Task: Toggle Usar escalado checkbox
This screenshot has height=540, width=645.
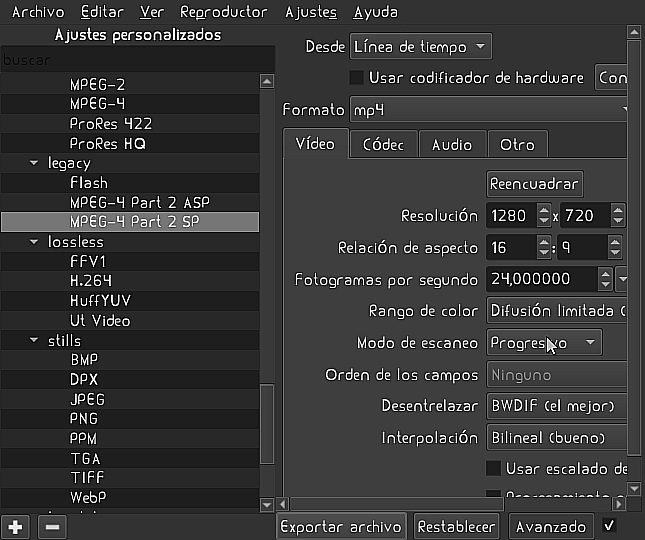Action: click(x=493, y=468)
